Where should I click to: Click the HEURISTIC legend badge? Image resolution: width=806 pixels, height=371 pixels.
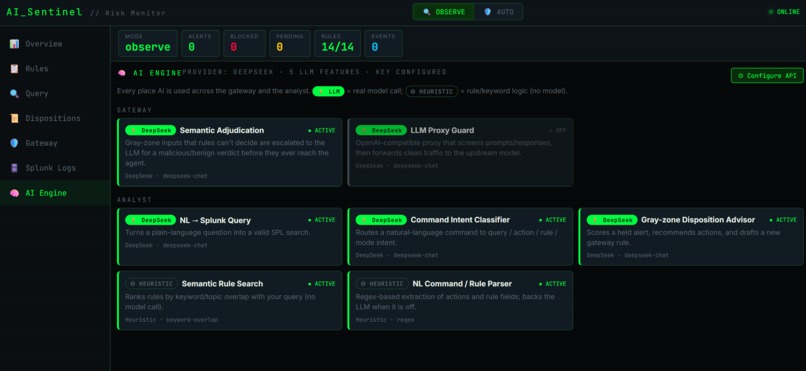coord(432,91)
